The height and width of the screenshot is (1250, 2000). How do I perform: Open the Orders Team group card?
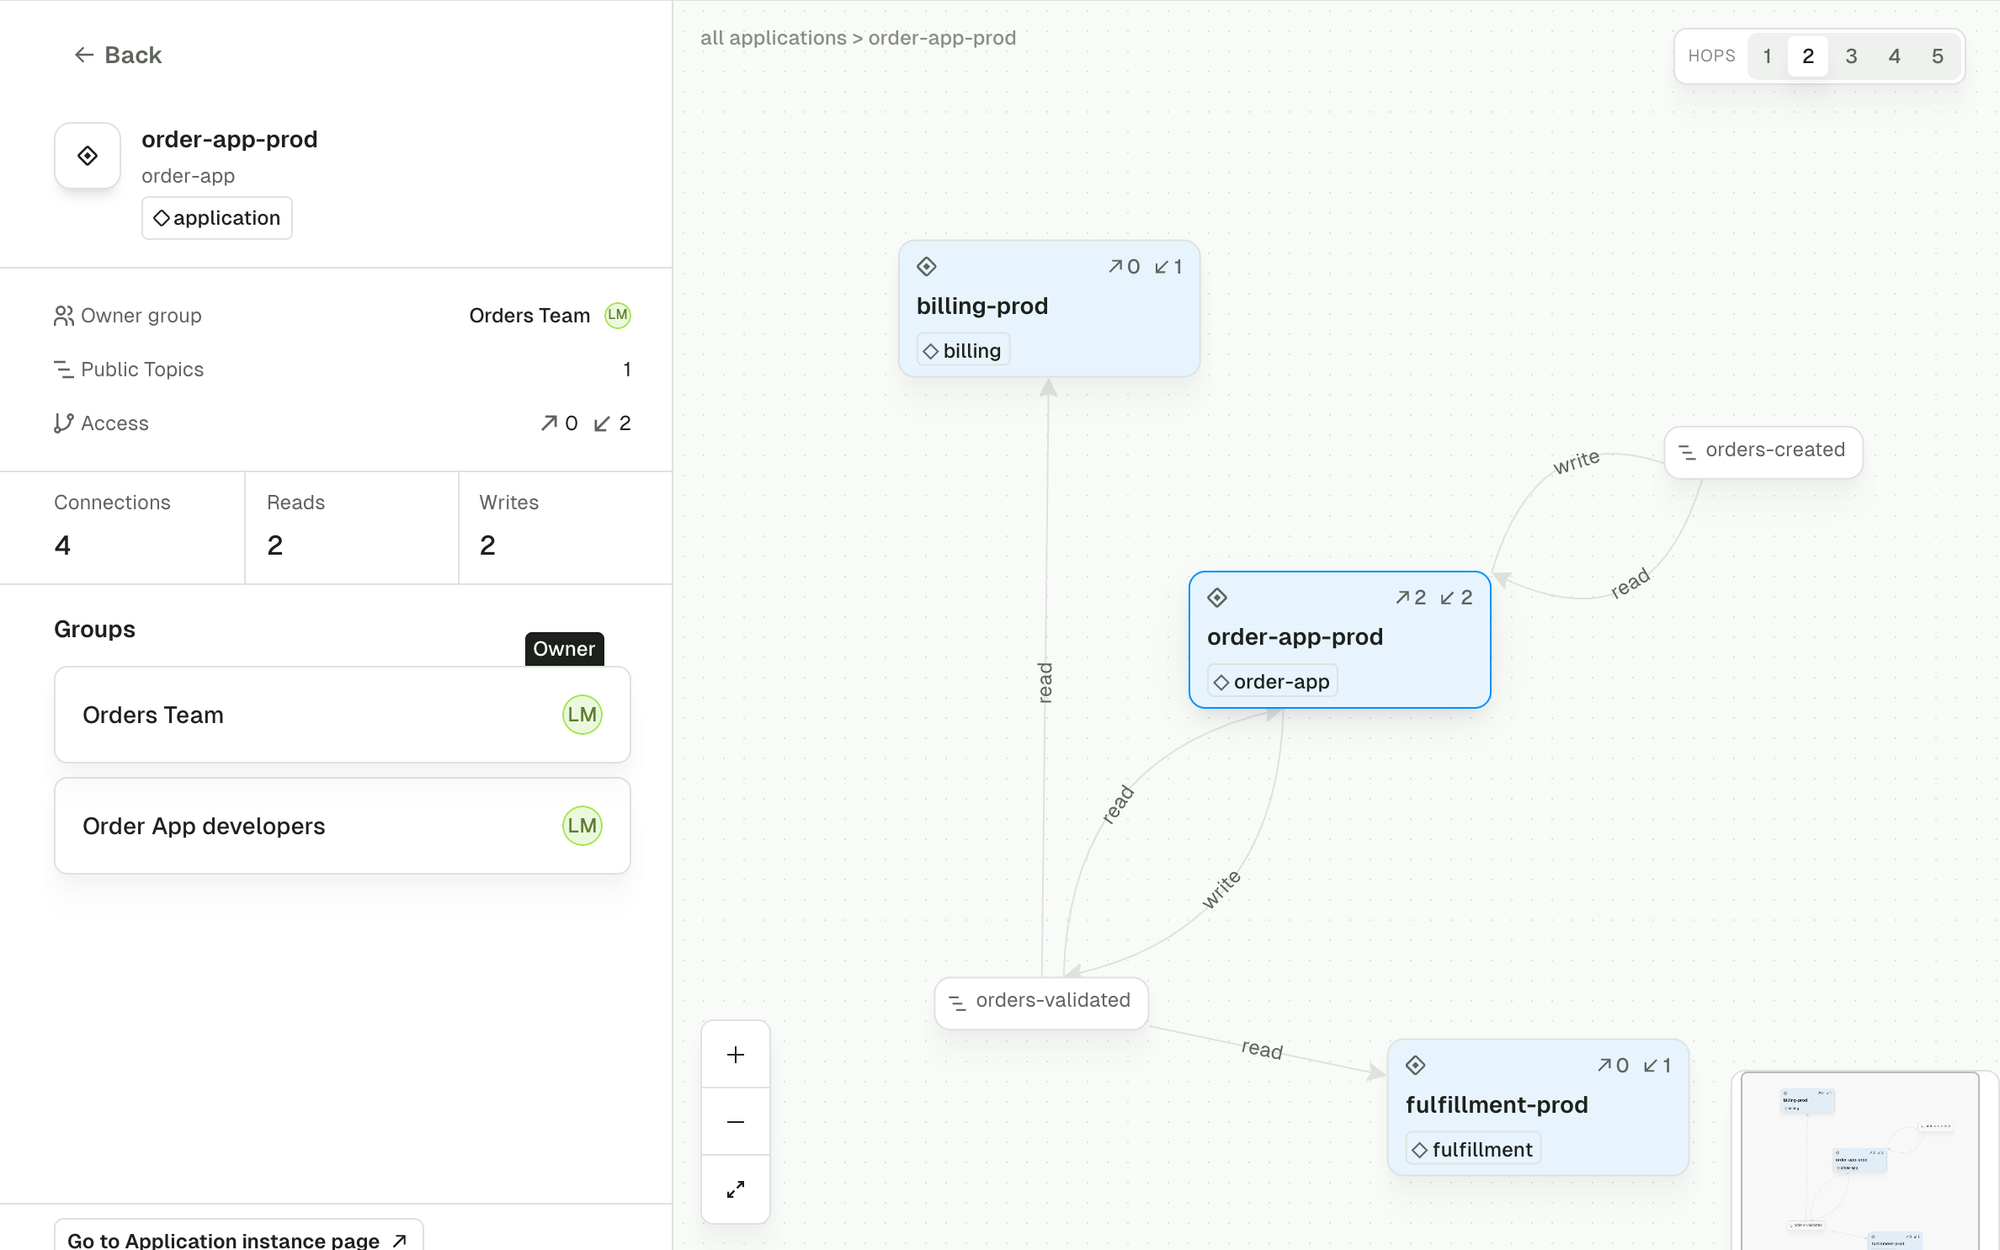tap(342, 715)
